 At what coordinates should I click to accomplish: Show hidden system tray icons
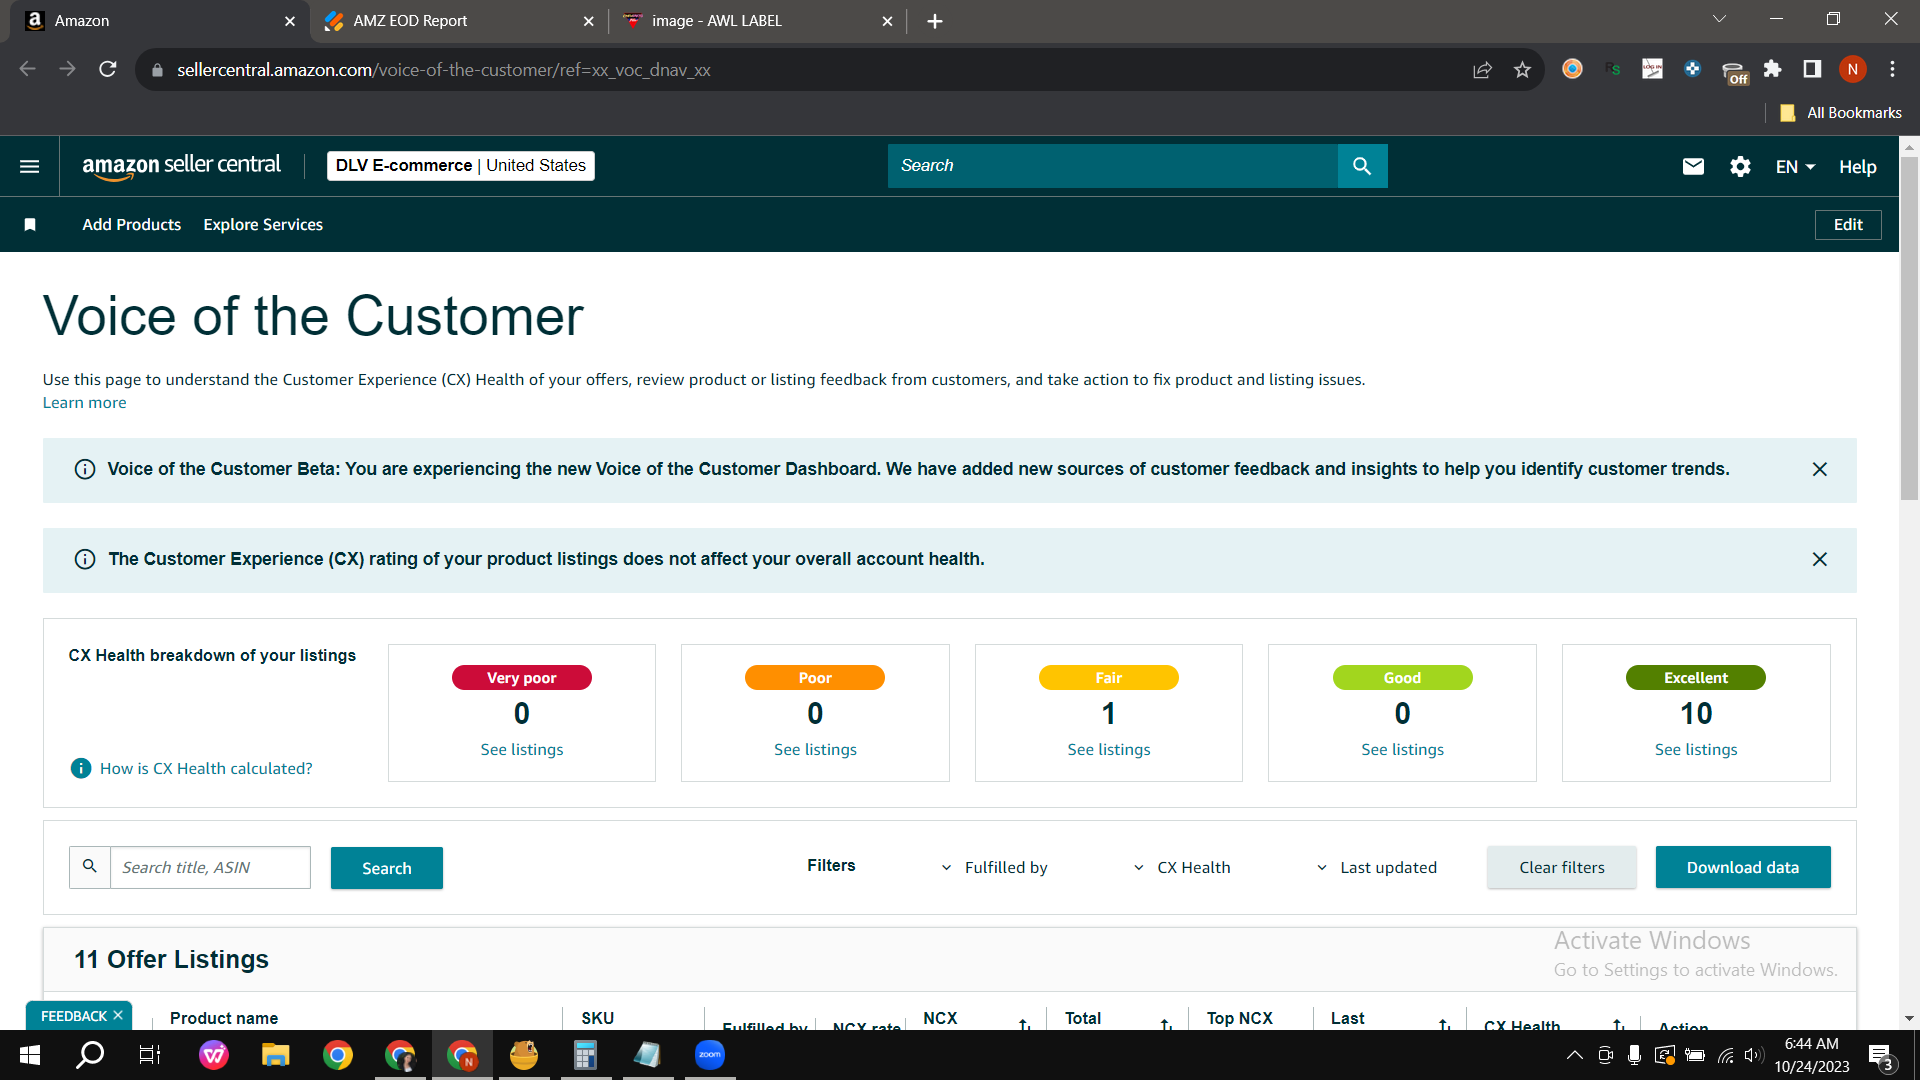coord(1574,1055)
